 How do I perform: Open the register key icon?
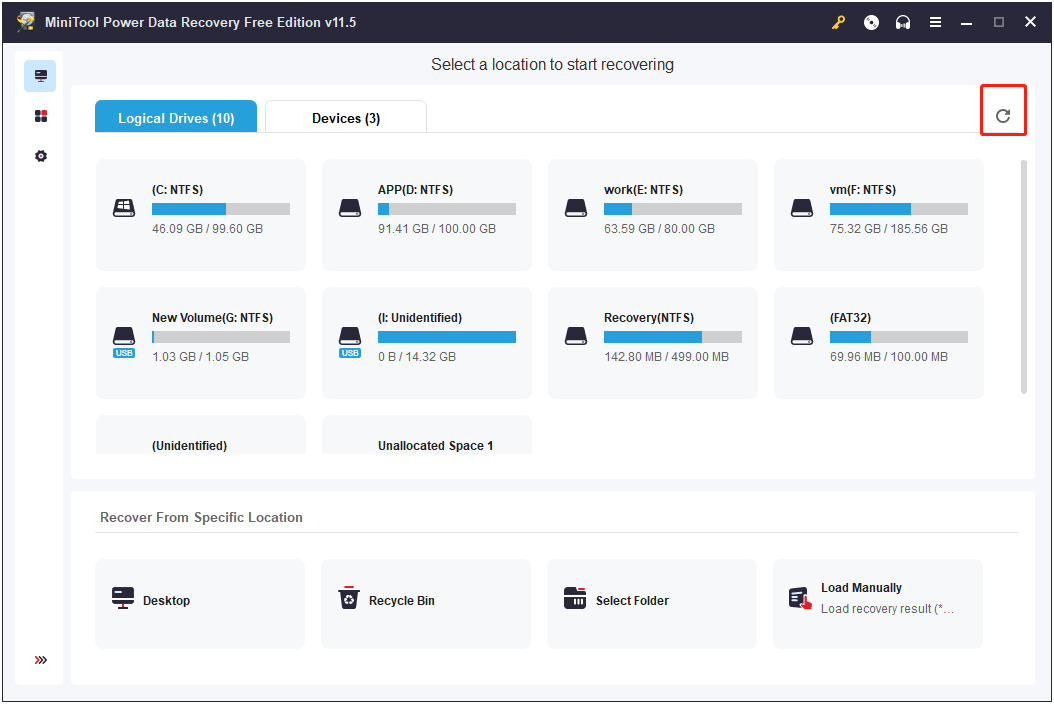pyautogui.click(x=838, y=22)
